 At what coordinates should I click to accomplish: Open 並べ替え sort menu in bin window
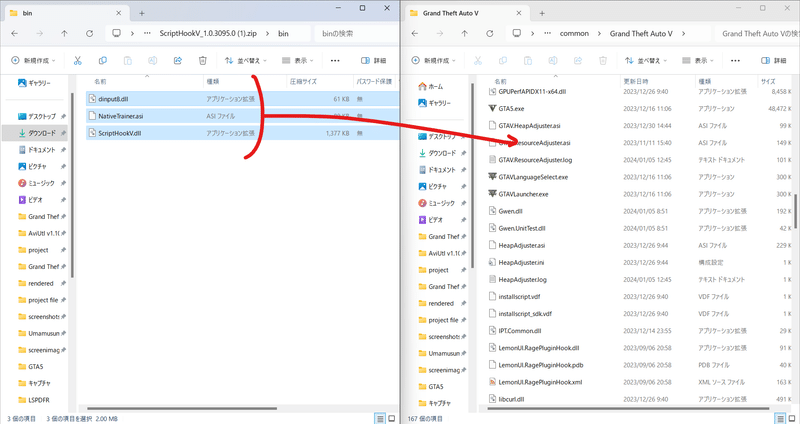tap(245, 61)
